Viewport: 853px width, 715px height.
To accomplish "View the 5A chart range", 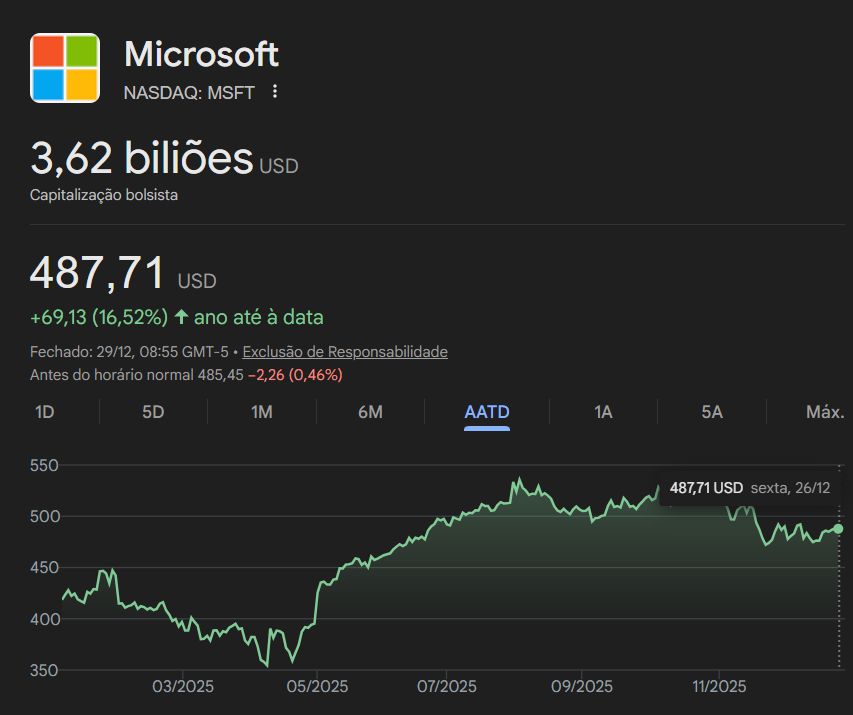I will [711, 412].
